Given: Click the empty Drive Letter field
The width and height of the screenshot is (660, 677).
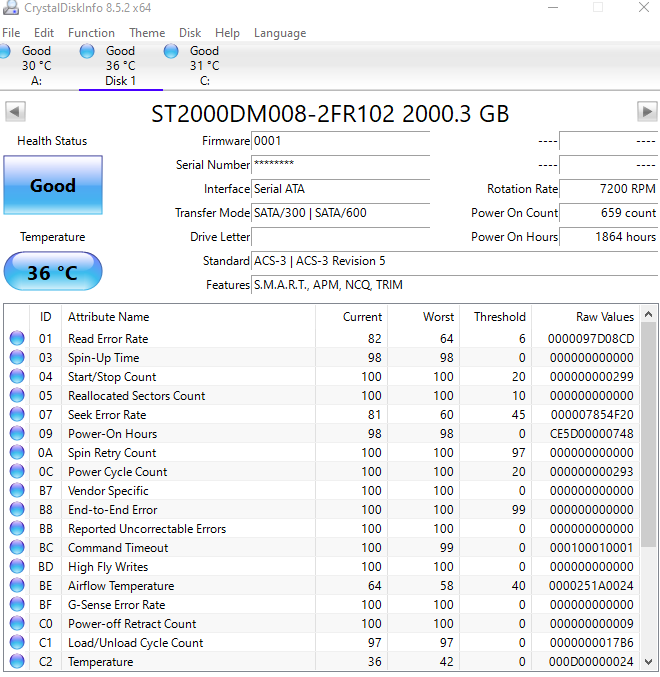Looking at the screenshot, I should (x=340, y=237).
